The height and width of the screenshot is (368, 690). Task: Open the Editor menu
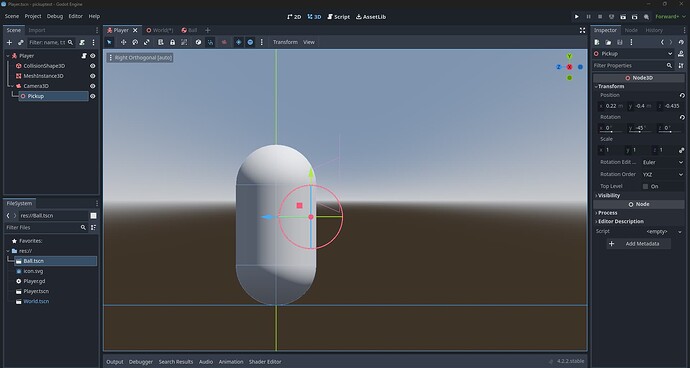[75, 16]
